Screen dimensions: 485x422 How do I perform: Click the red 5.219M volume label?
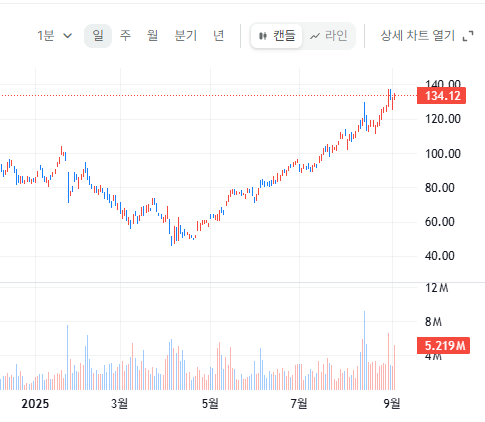tap(443, 345)
